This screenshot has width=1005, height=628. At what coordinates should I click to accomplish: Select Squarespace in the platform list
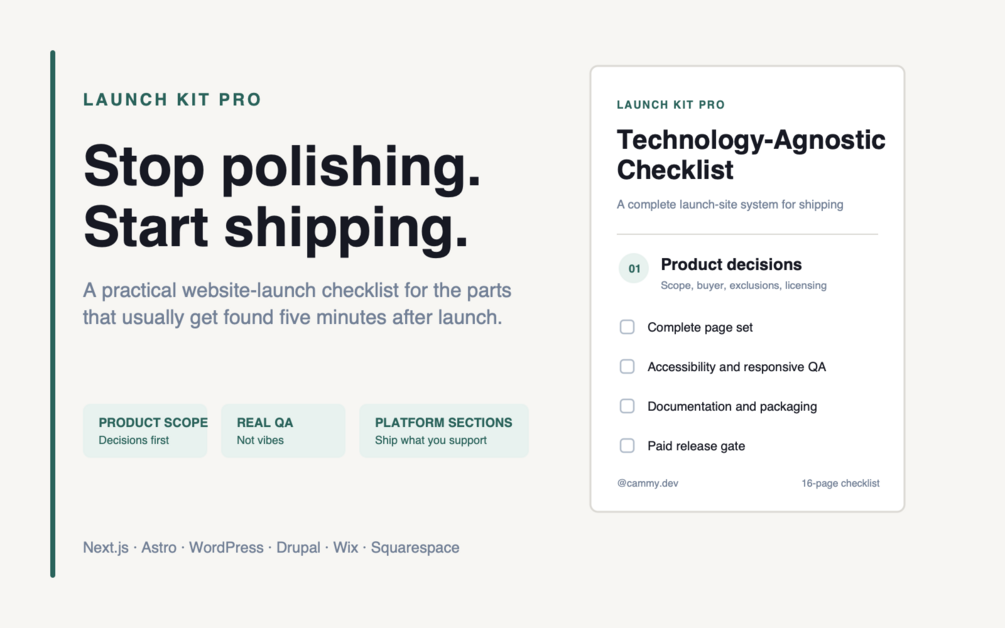tap(415, 548)
